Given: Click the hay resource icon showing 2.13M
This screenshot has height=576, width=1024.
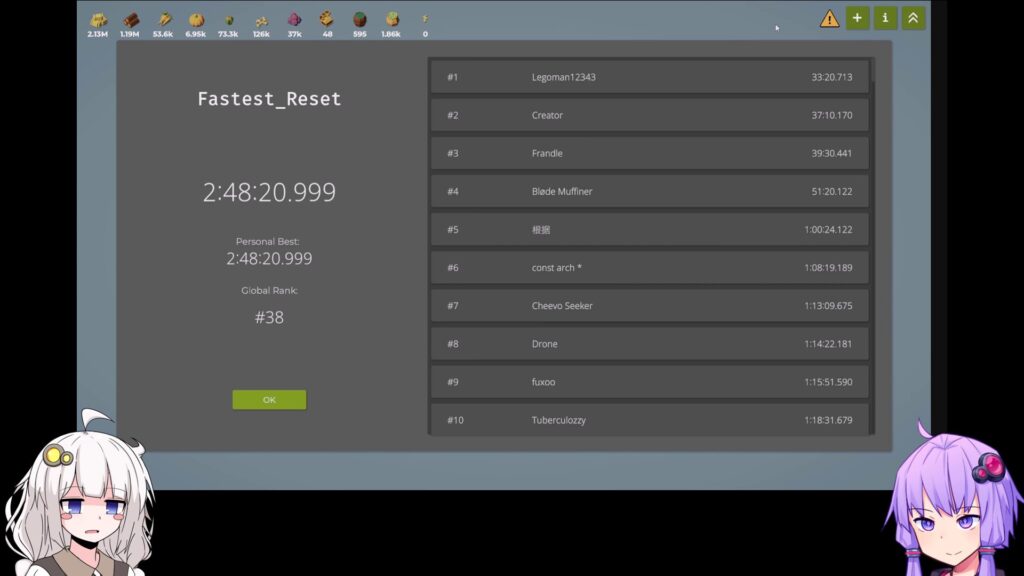Looking at the screenshot, I should (98, 20).
